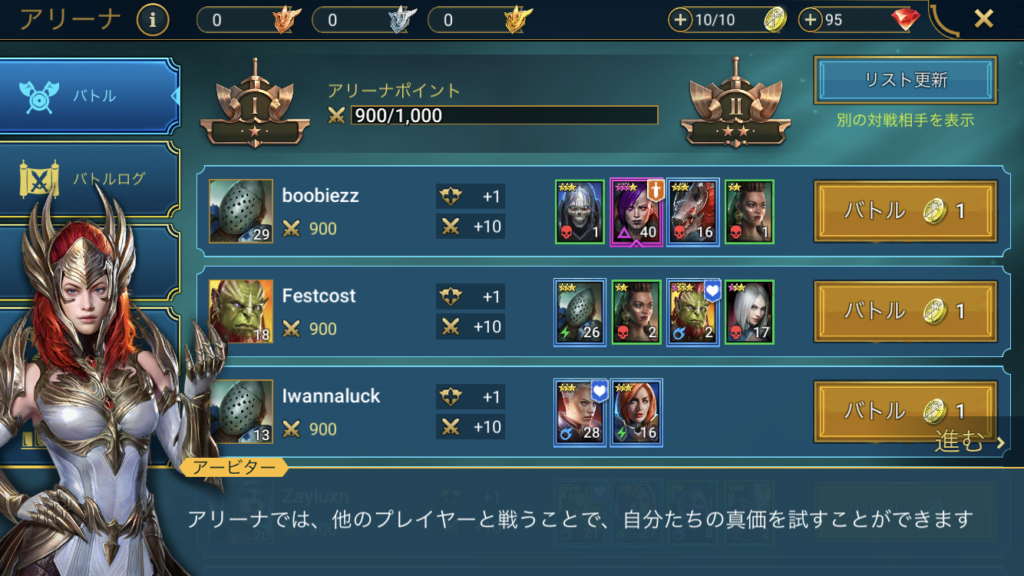Open boobiezz player avatar
The image size is (1024, 576).
click(x=240, y=211)
